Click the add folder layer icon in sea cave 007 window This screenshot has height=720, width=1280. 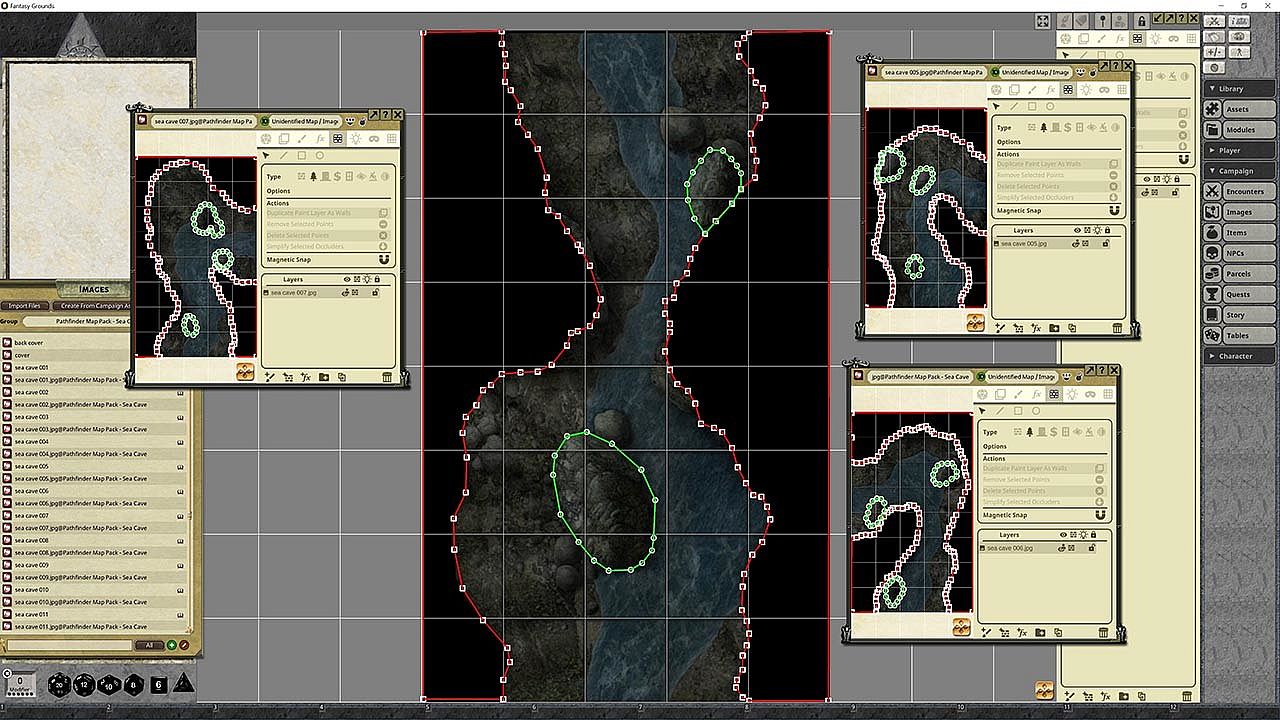point(324,377)
